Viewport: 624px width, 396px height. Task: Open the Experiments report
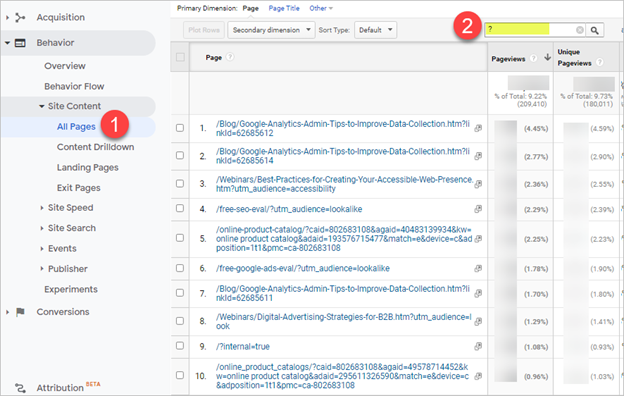[x=71, y=289]
